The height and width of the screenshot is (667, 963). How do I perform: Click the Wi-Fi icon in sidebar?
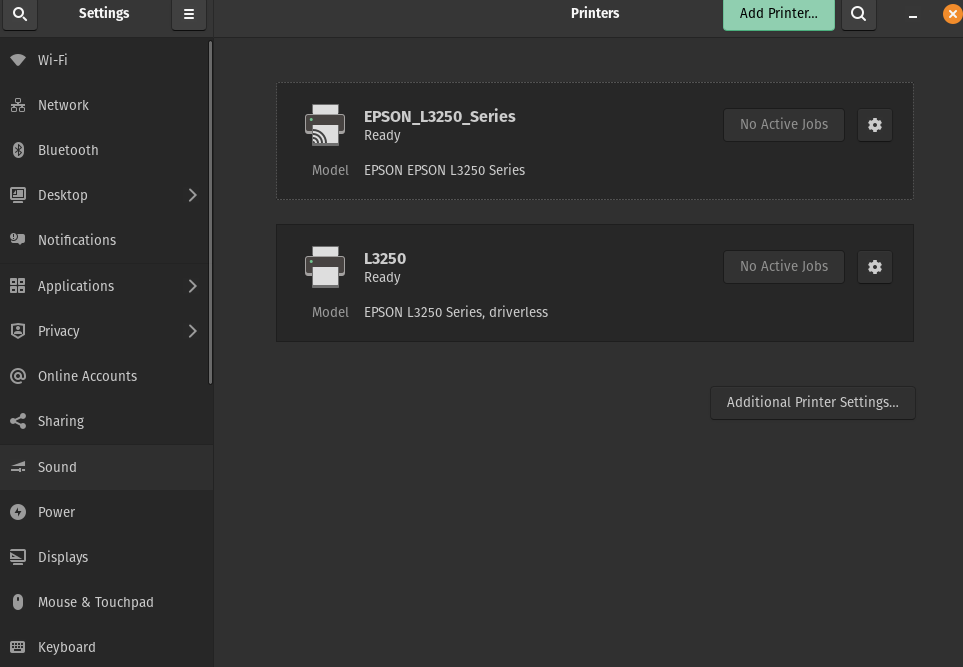coord(18,60)
